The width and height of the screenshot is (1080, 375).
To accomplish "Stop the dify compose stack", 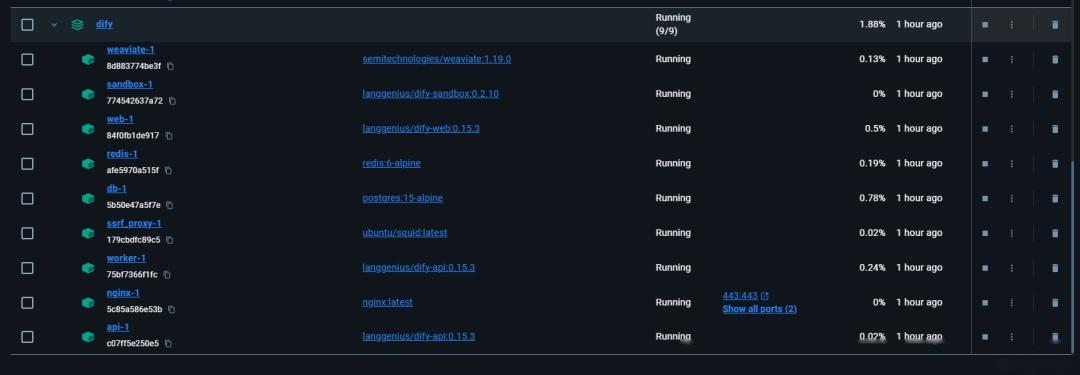I will point(985,25).
